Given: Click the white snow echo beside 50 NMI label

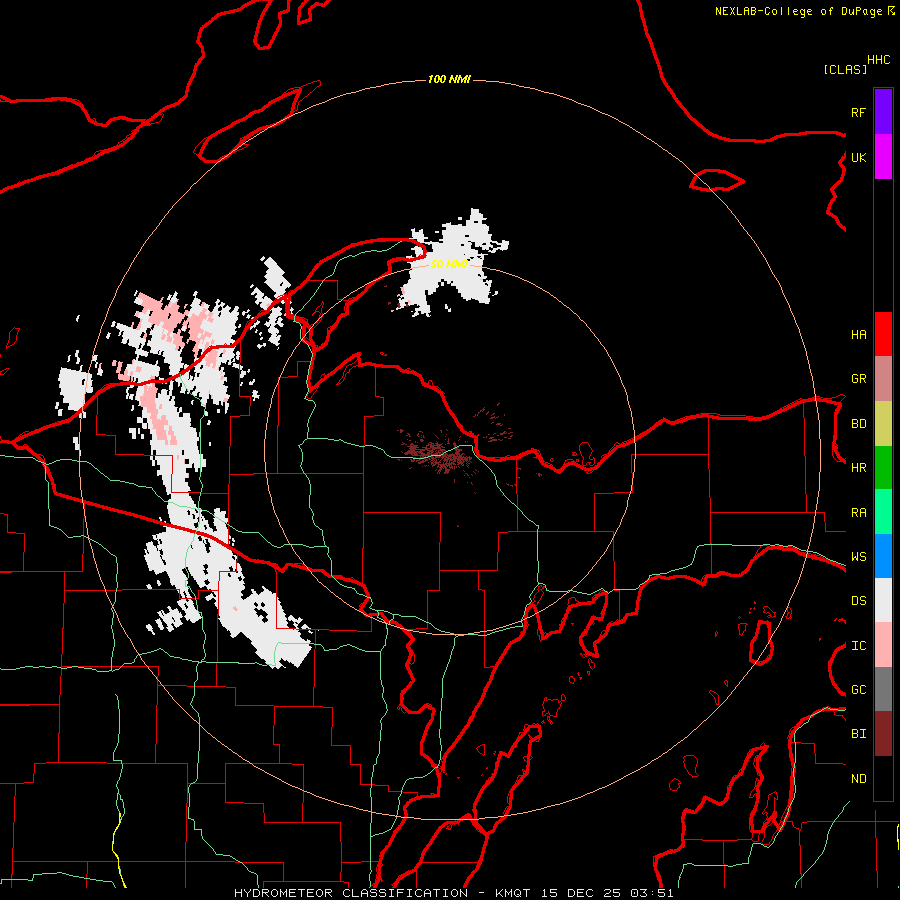Looking at the screenshot, I should point(453,264).
